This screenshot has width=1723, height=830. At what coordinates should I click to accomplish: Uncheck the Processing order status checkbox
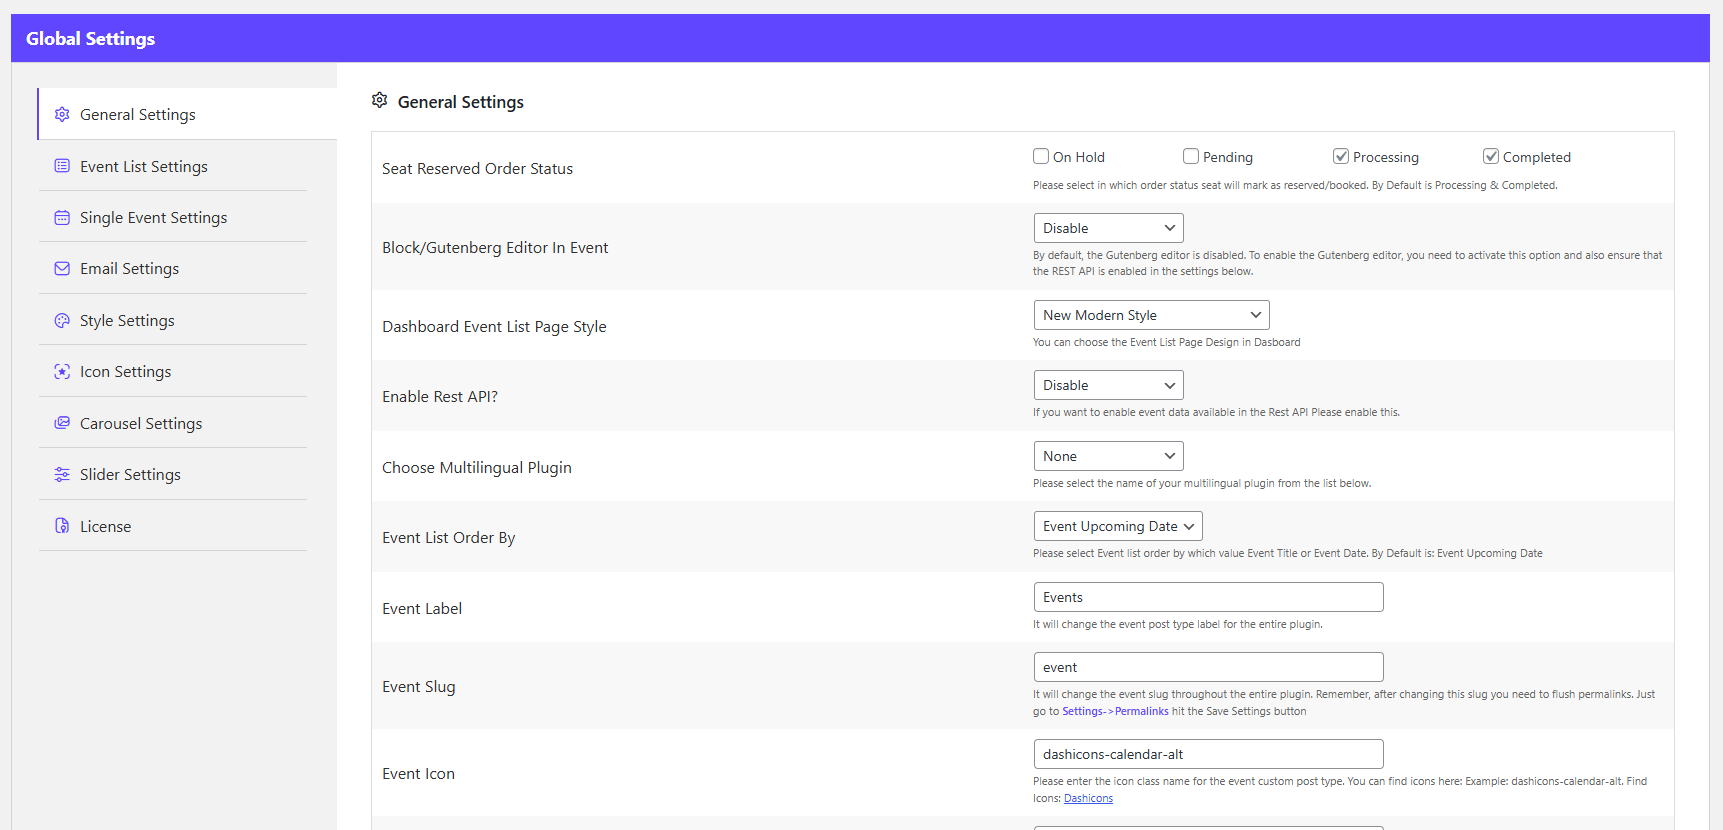coord(1341,156)
